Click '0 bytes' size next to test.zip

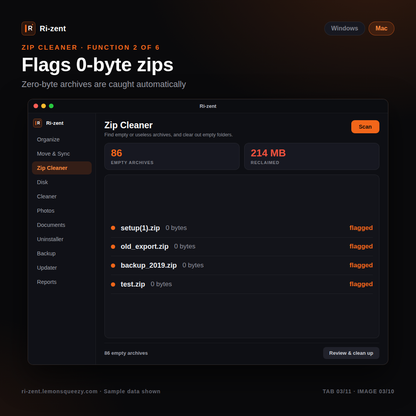coord(161,284)
